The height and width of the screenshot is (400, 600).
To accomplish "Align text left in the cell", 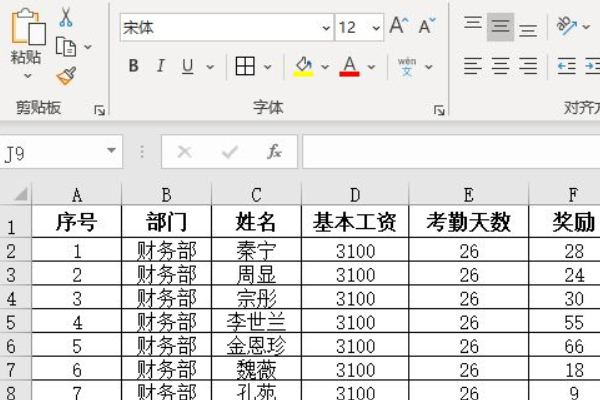I will 473,66.
